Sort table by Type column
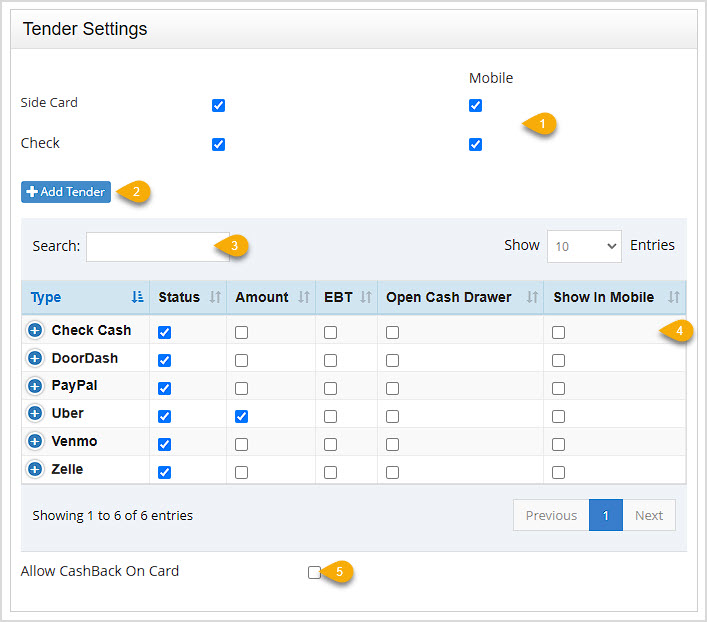Image resolution: width=707 pixels, height=622 pixels. [86, 297]
